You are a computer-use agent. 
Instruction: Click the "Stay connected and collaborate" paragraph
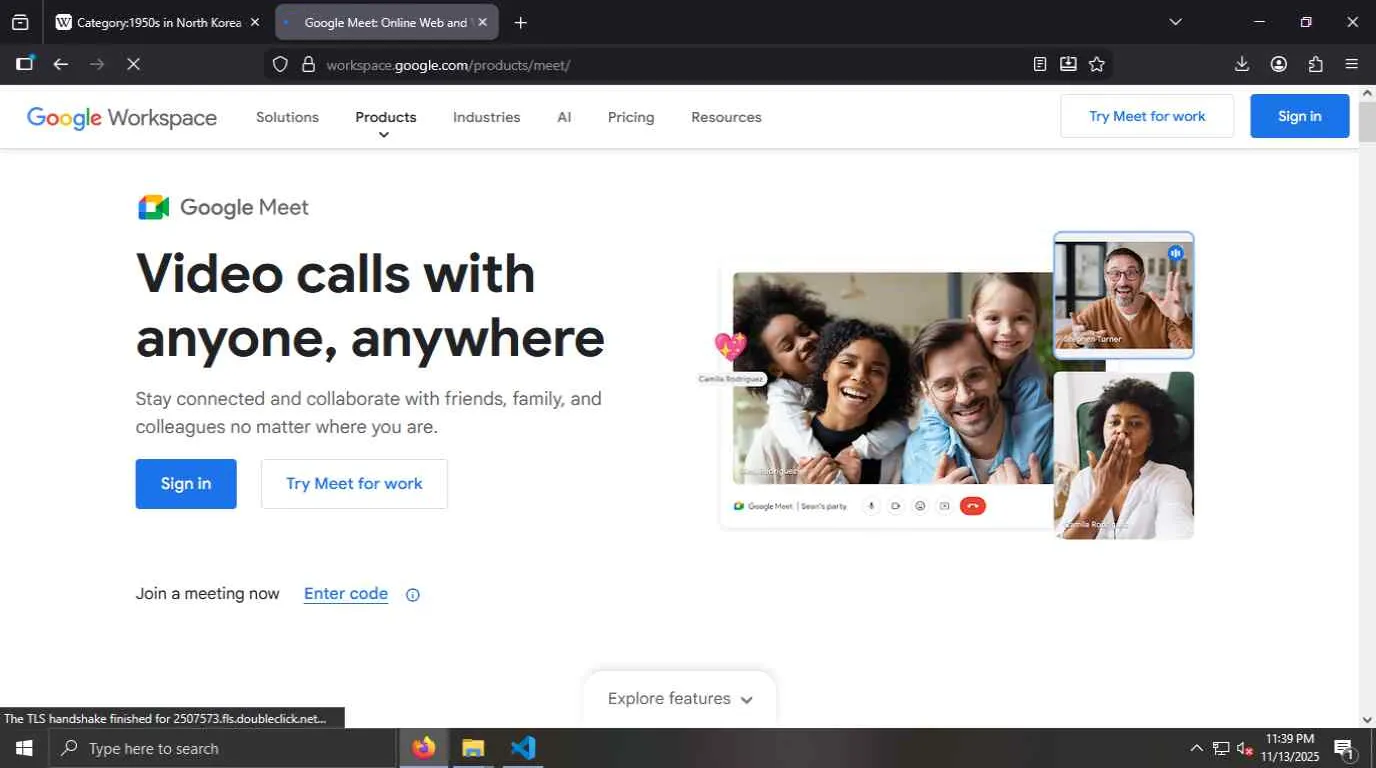pyautogui.click(x=369, y=413)
